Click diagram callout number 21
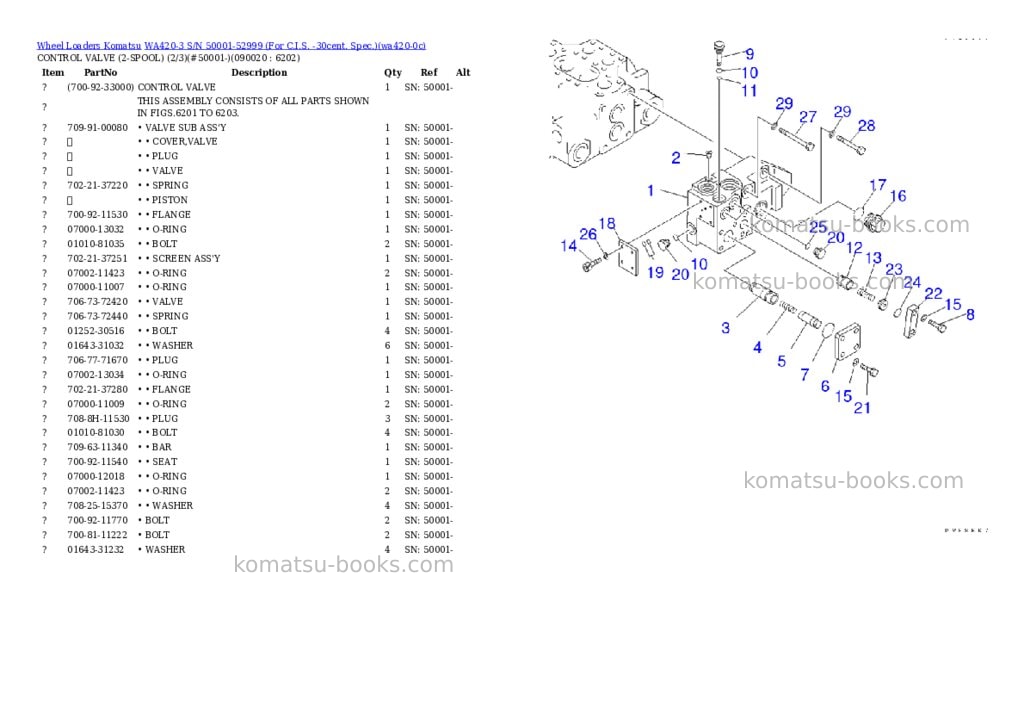The image size is (1024, 725). pos(862,408)
